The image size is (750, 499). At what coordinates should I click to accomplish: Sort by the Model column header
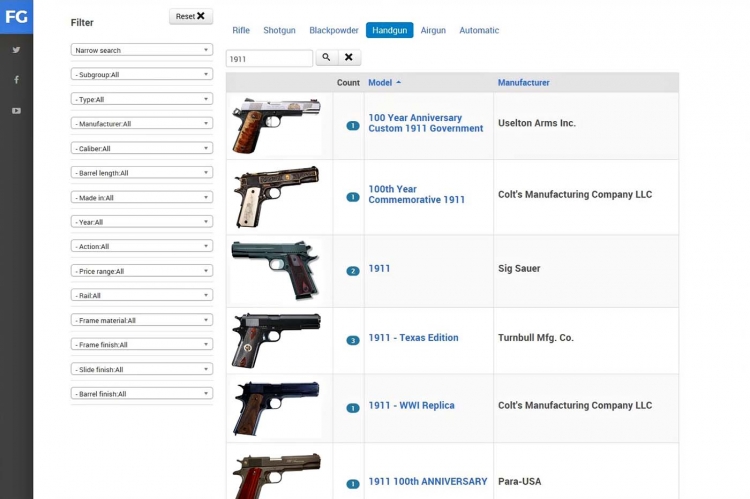point(380,83)
